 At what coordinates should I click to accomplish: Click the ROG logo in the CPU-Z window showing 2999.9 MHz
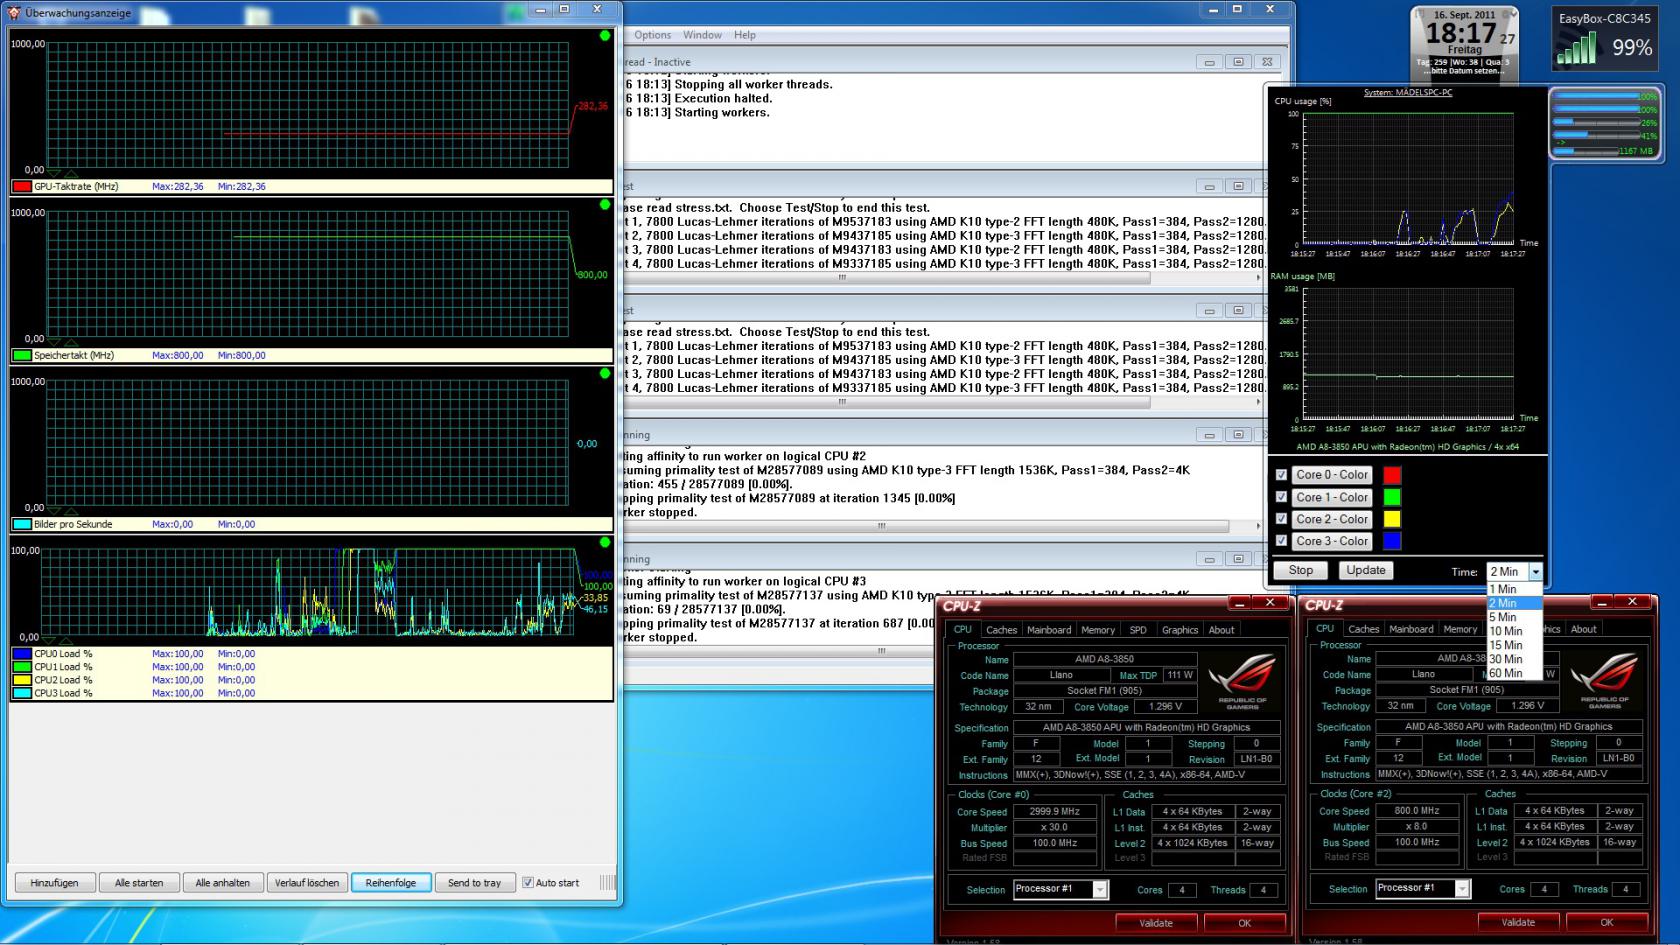pyautogui.click(x=1242, y=680)
